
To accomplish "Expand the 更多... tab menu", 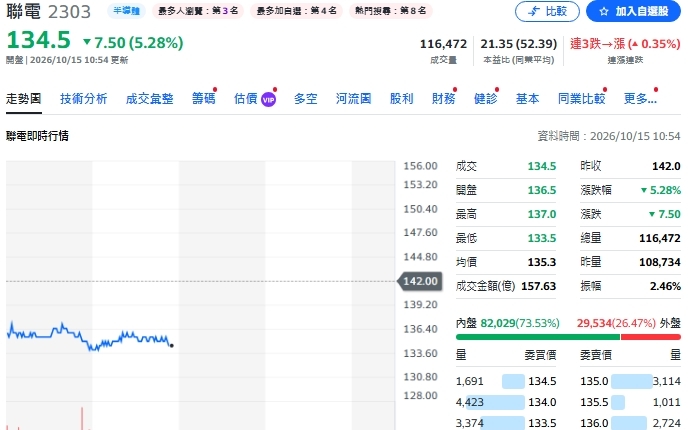I will (640, 99).
